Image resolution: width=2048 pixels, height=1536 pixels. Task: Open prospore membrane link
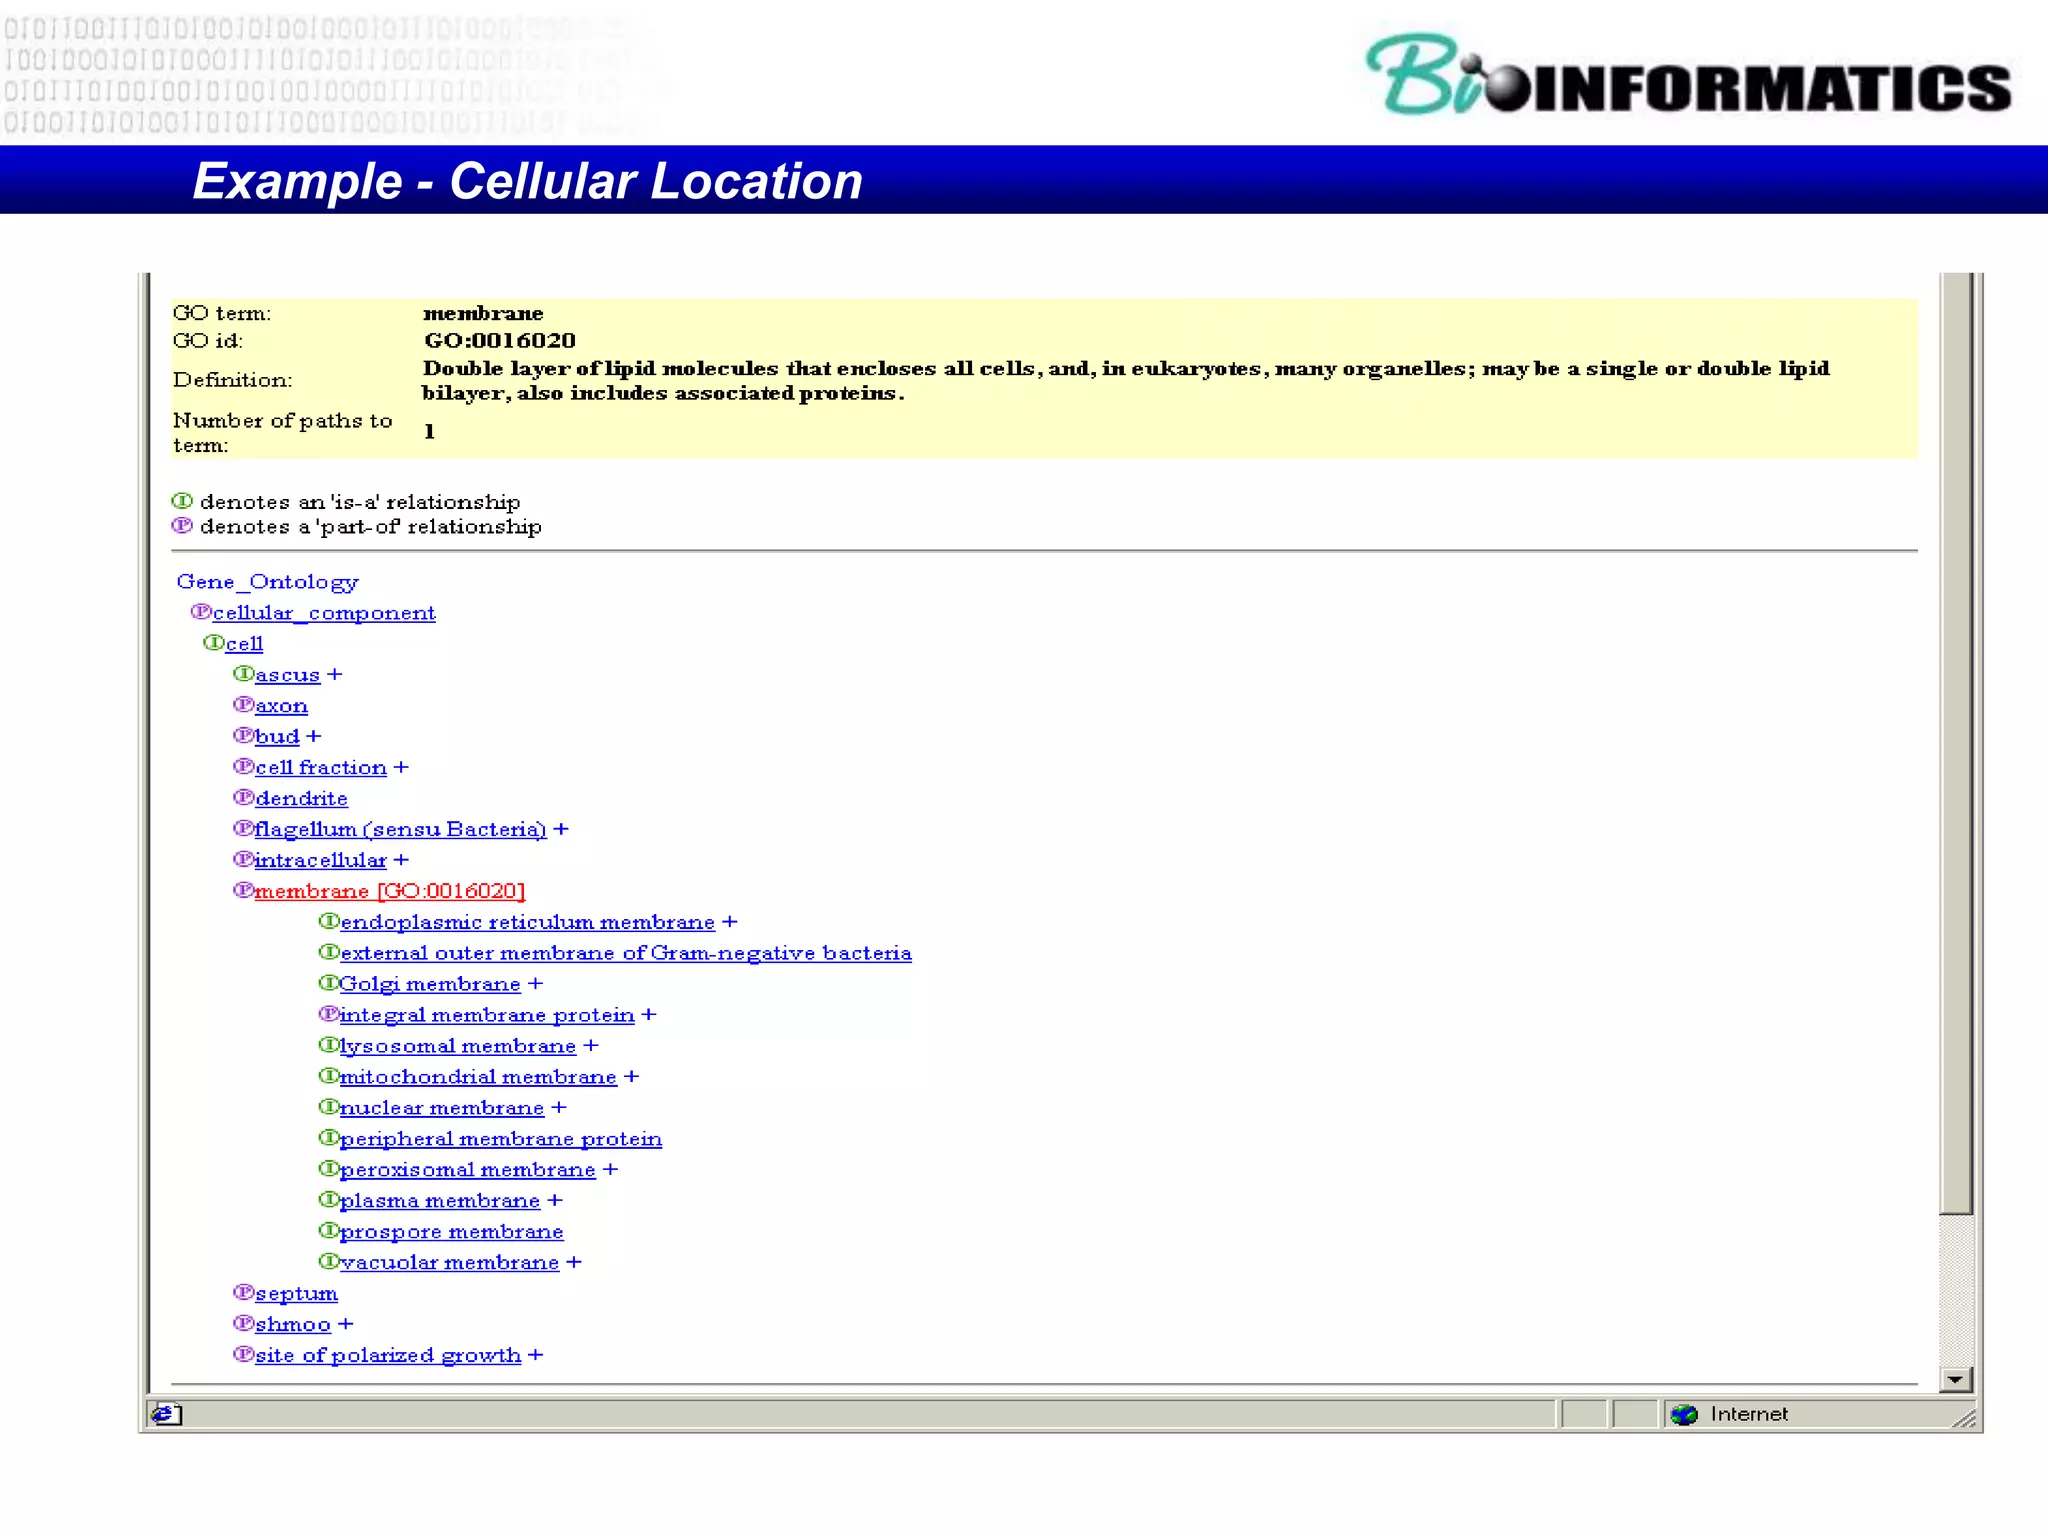pos(452,1232)
